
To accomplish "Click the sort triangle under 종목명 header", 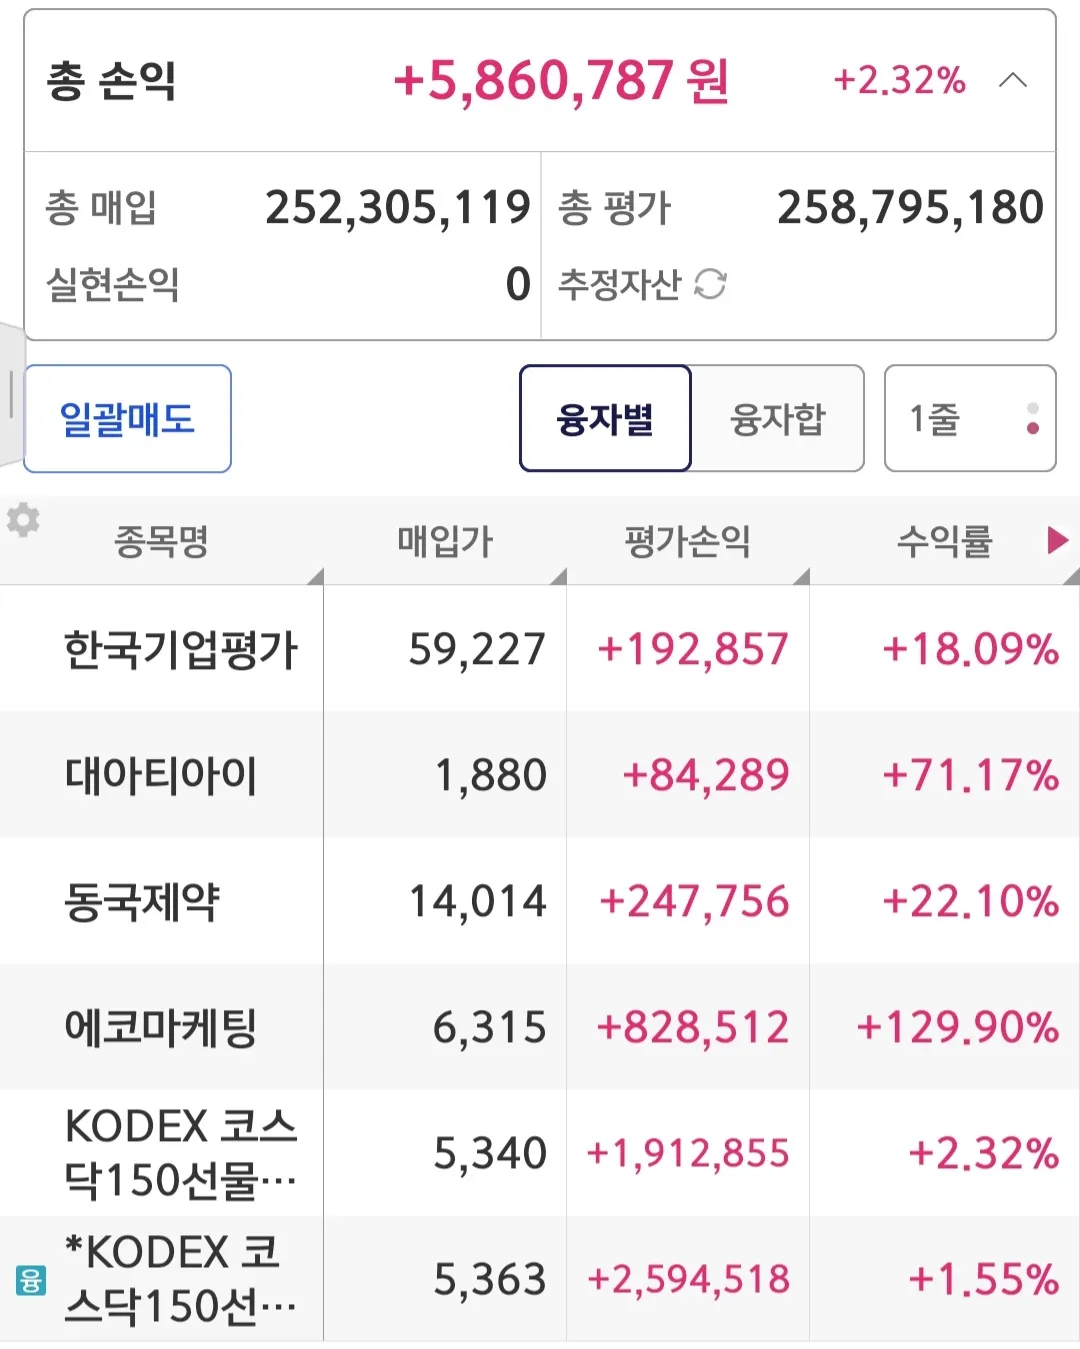I will coord(314,577).
